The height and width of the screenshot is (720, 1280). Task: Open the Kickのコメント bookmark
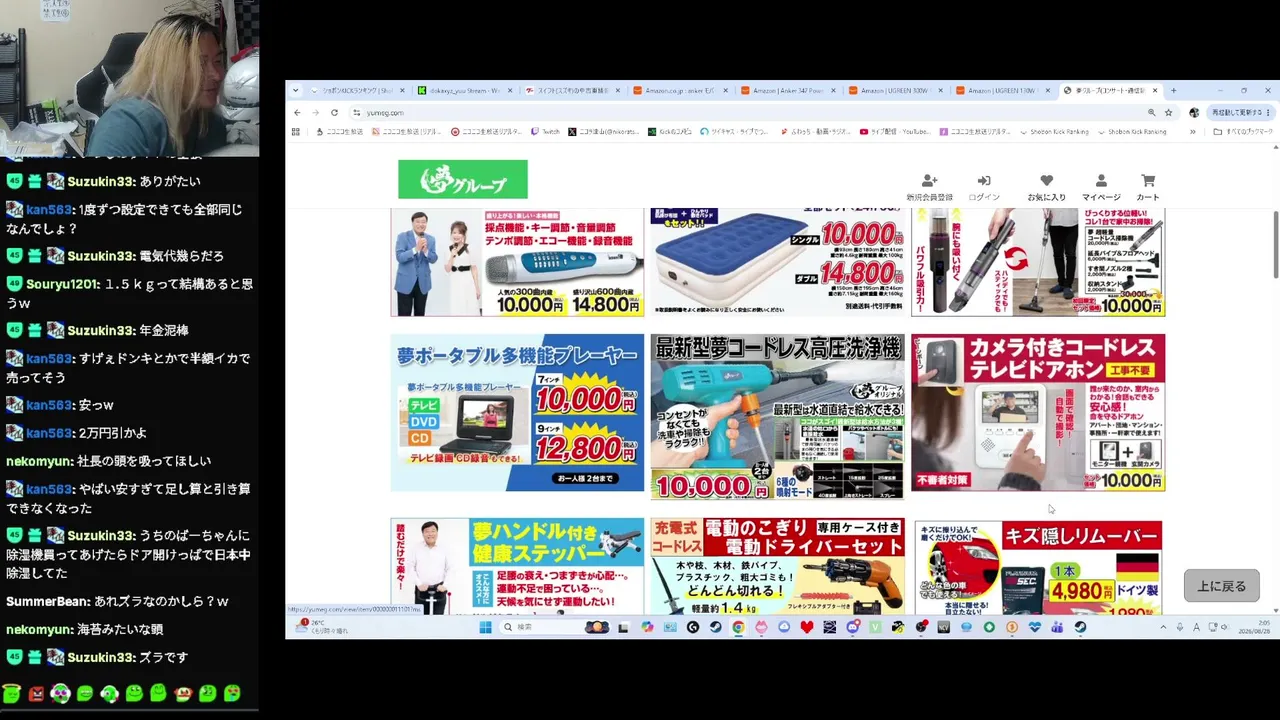[x=670, y=131]
